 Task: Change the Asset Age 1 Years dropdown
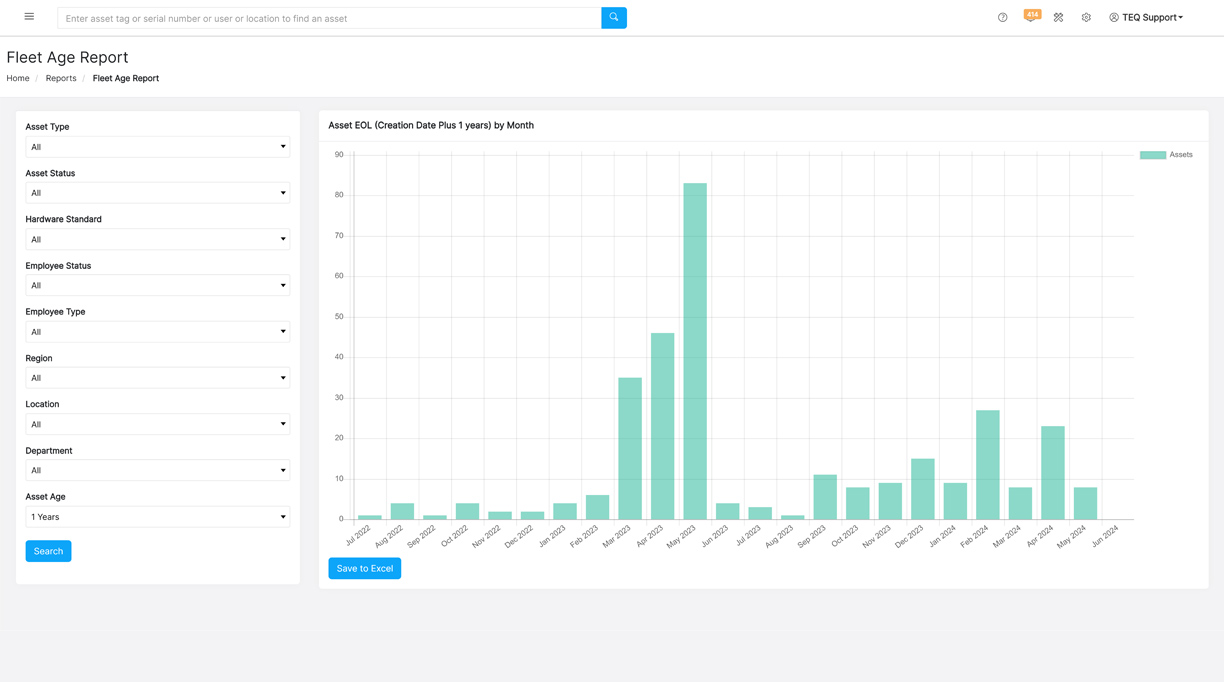pos(157,517)
